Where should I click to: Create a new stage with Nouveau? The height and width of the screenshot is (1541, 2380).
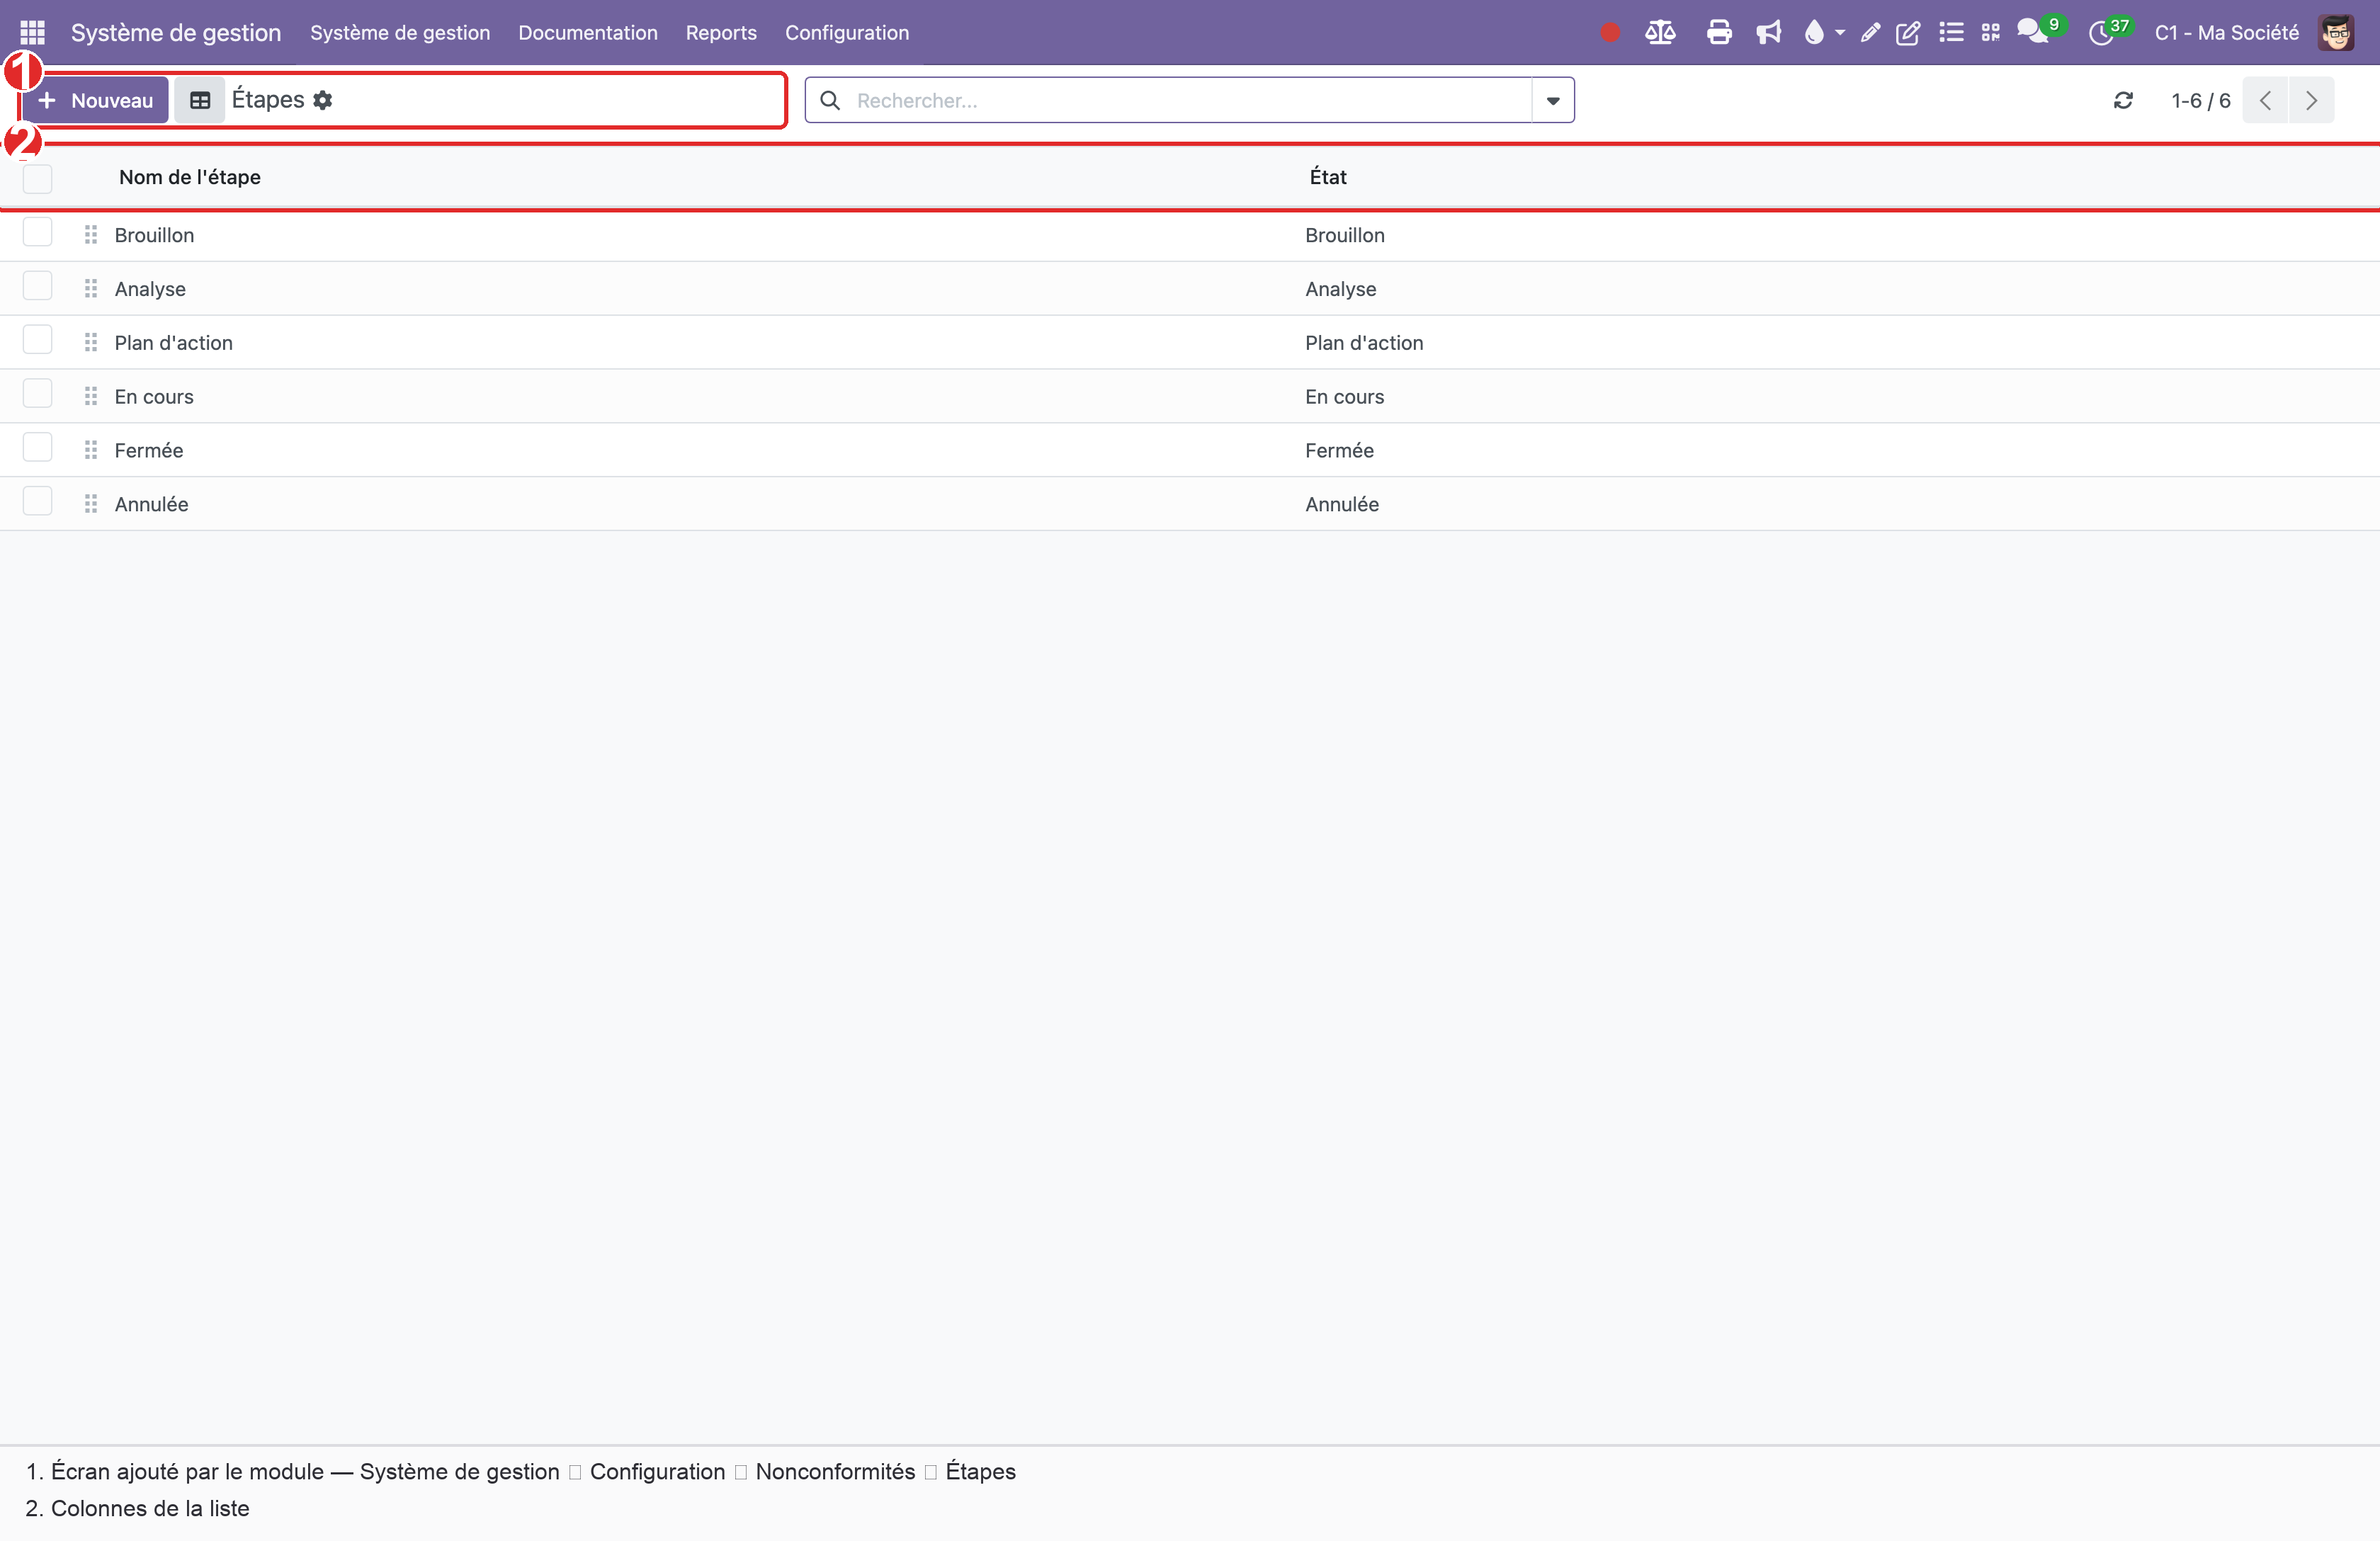coord(96,100)
